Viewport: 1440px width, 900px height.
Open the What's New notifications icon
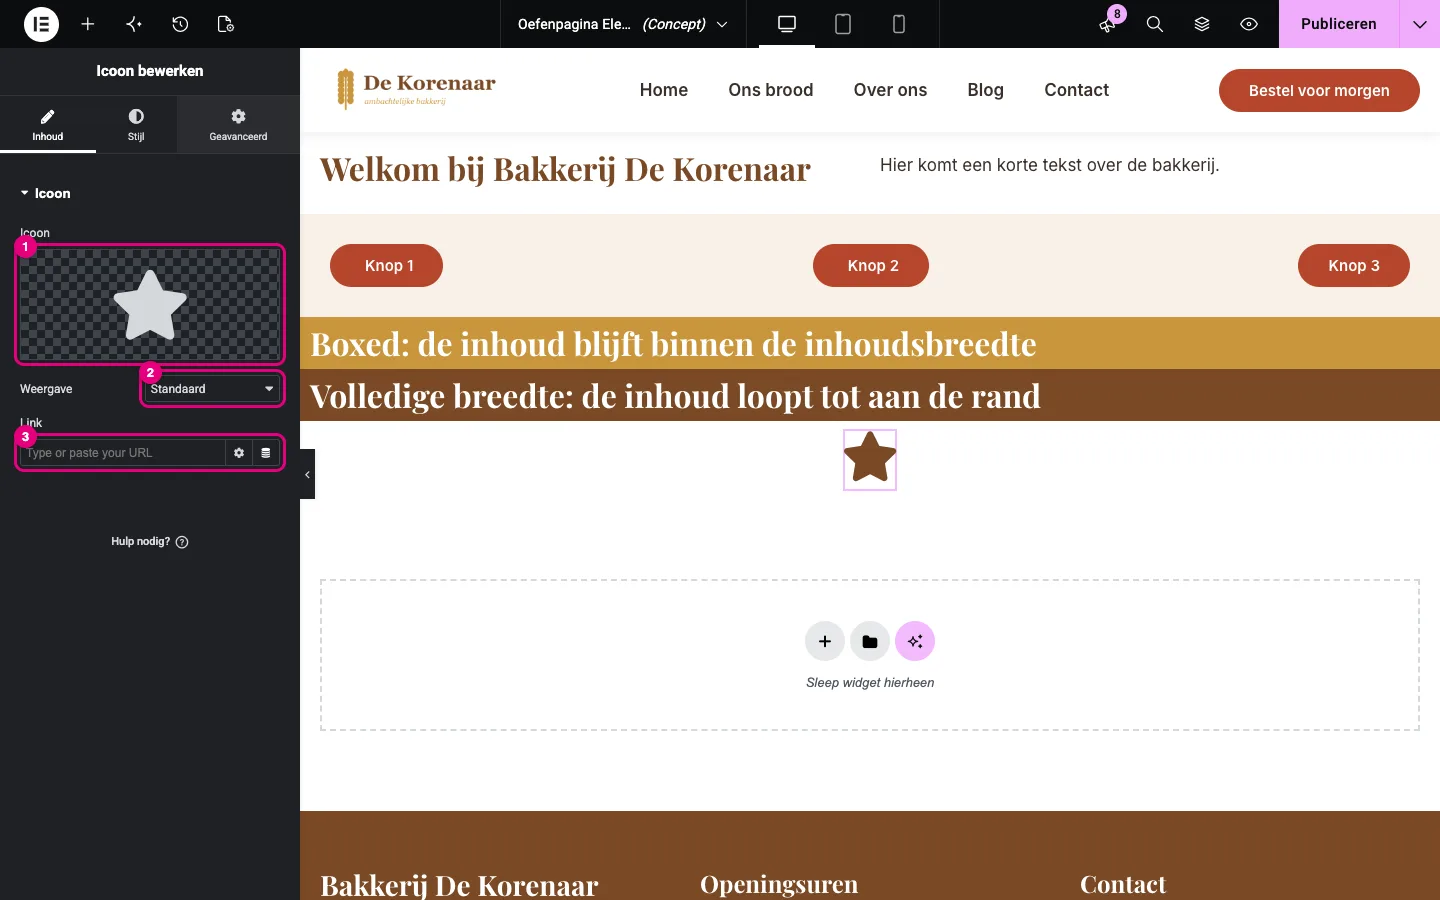(1108, 24)
